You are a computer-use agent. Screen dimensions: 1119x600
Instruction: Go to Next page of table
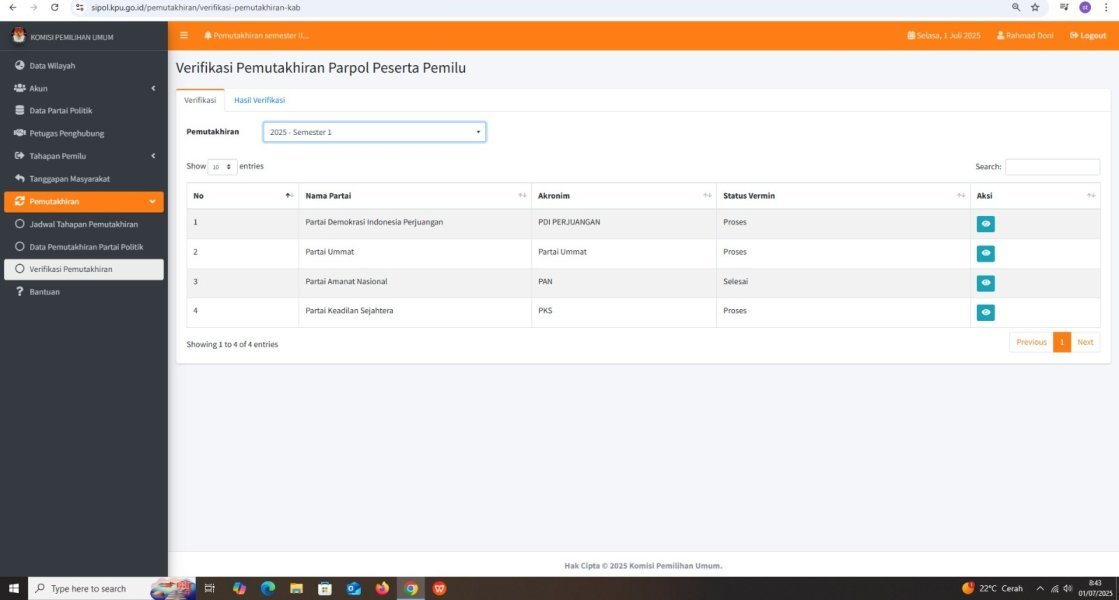coord(1085,342)
